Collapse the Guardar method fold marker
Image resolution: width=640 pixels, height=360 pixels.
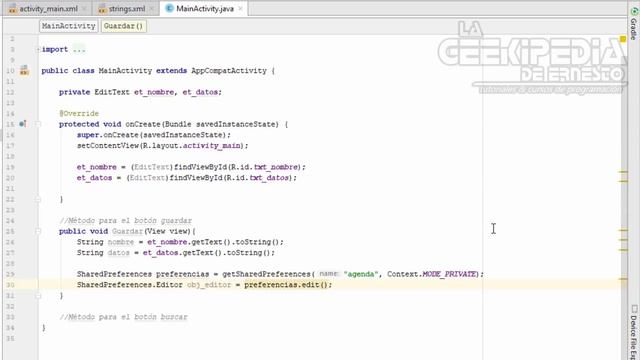coord(38,231)
